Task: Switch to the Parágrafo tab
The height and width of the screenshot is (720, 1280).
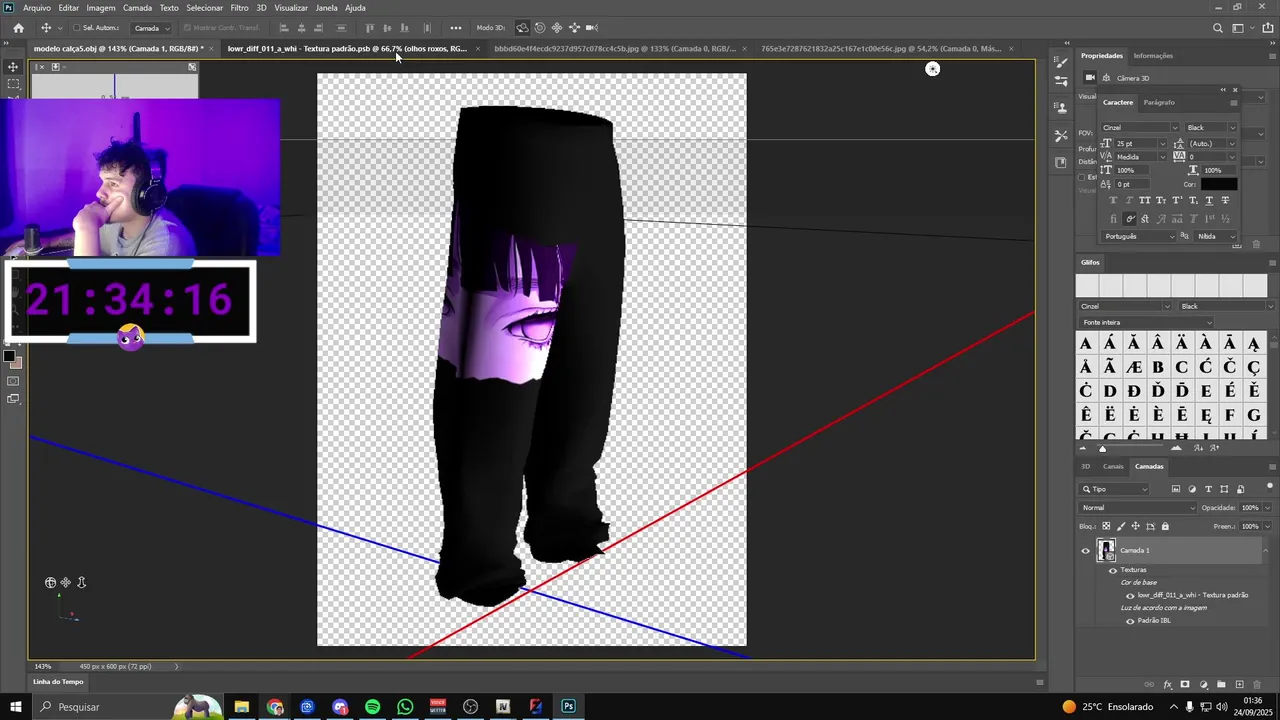Action: pos(1159,102)
